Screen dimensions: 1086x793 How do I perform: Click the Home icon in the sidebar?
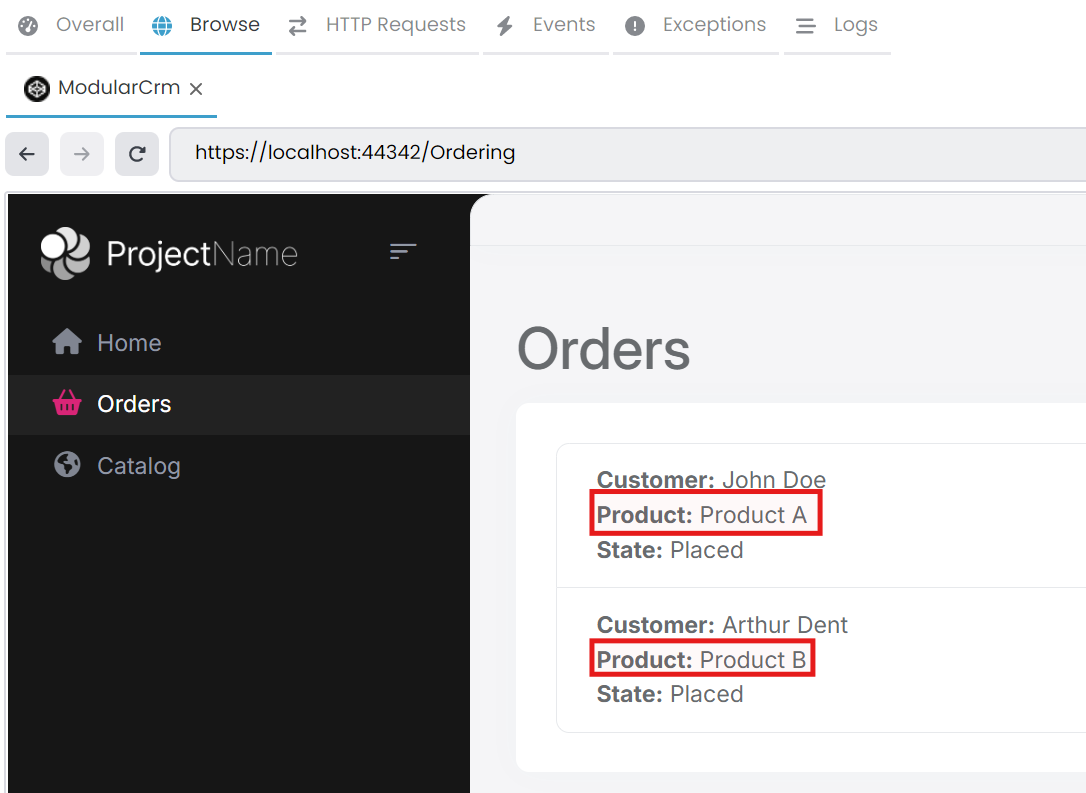[66, 341]
